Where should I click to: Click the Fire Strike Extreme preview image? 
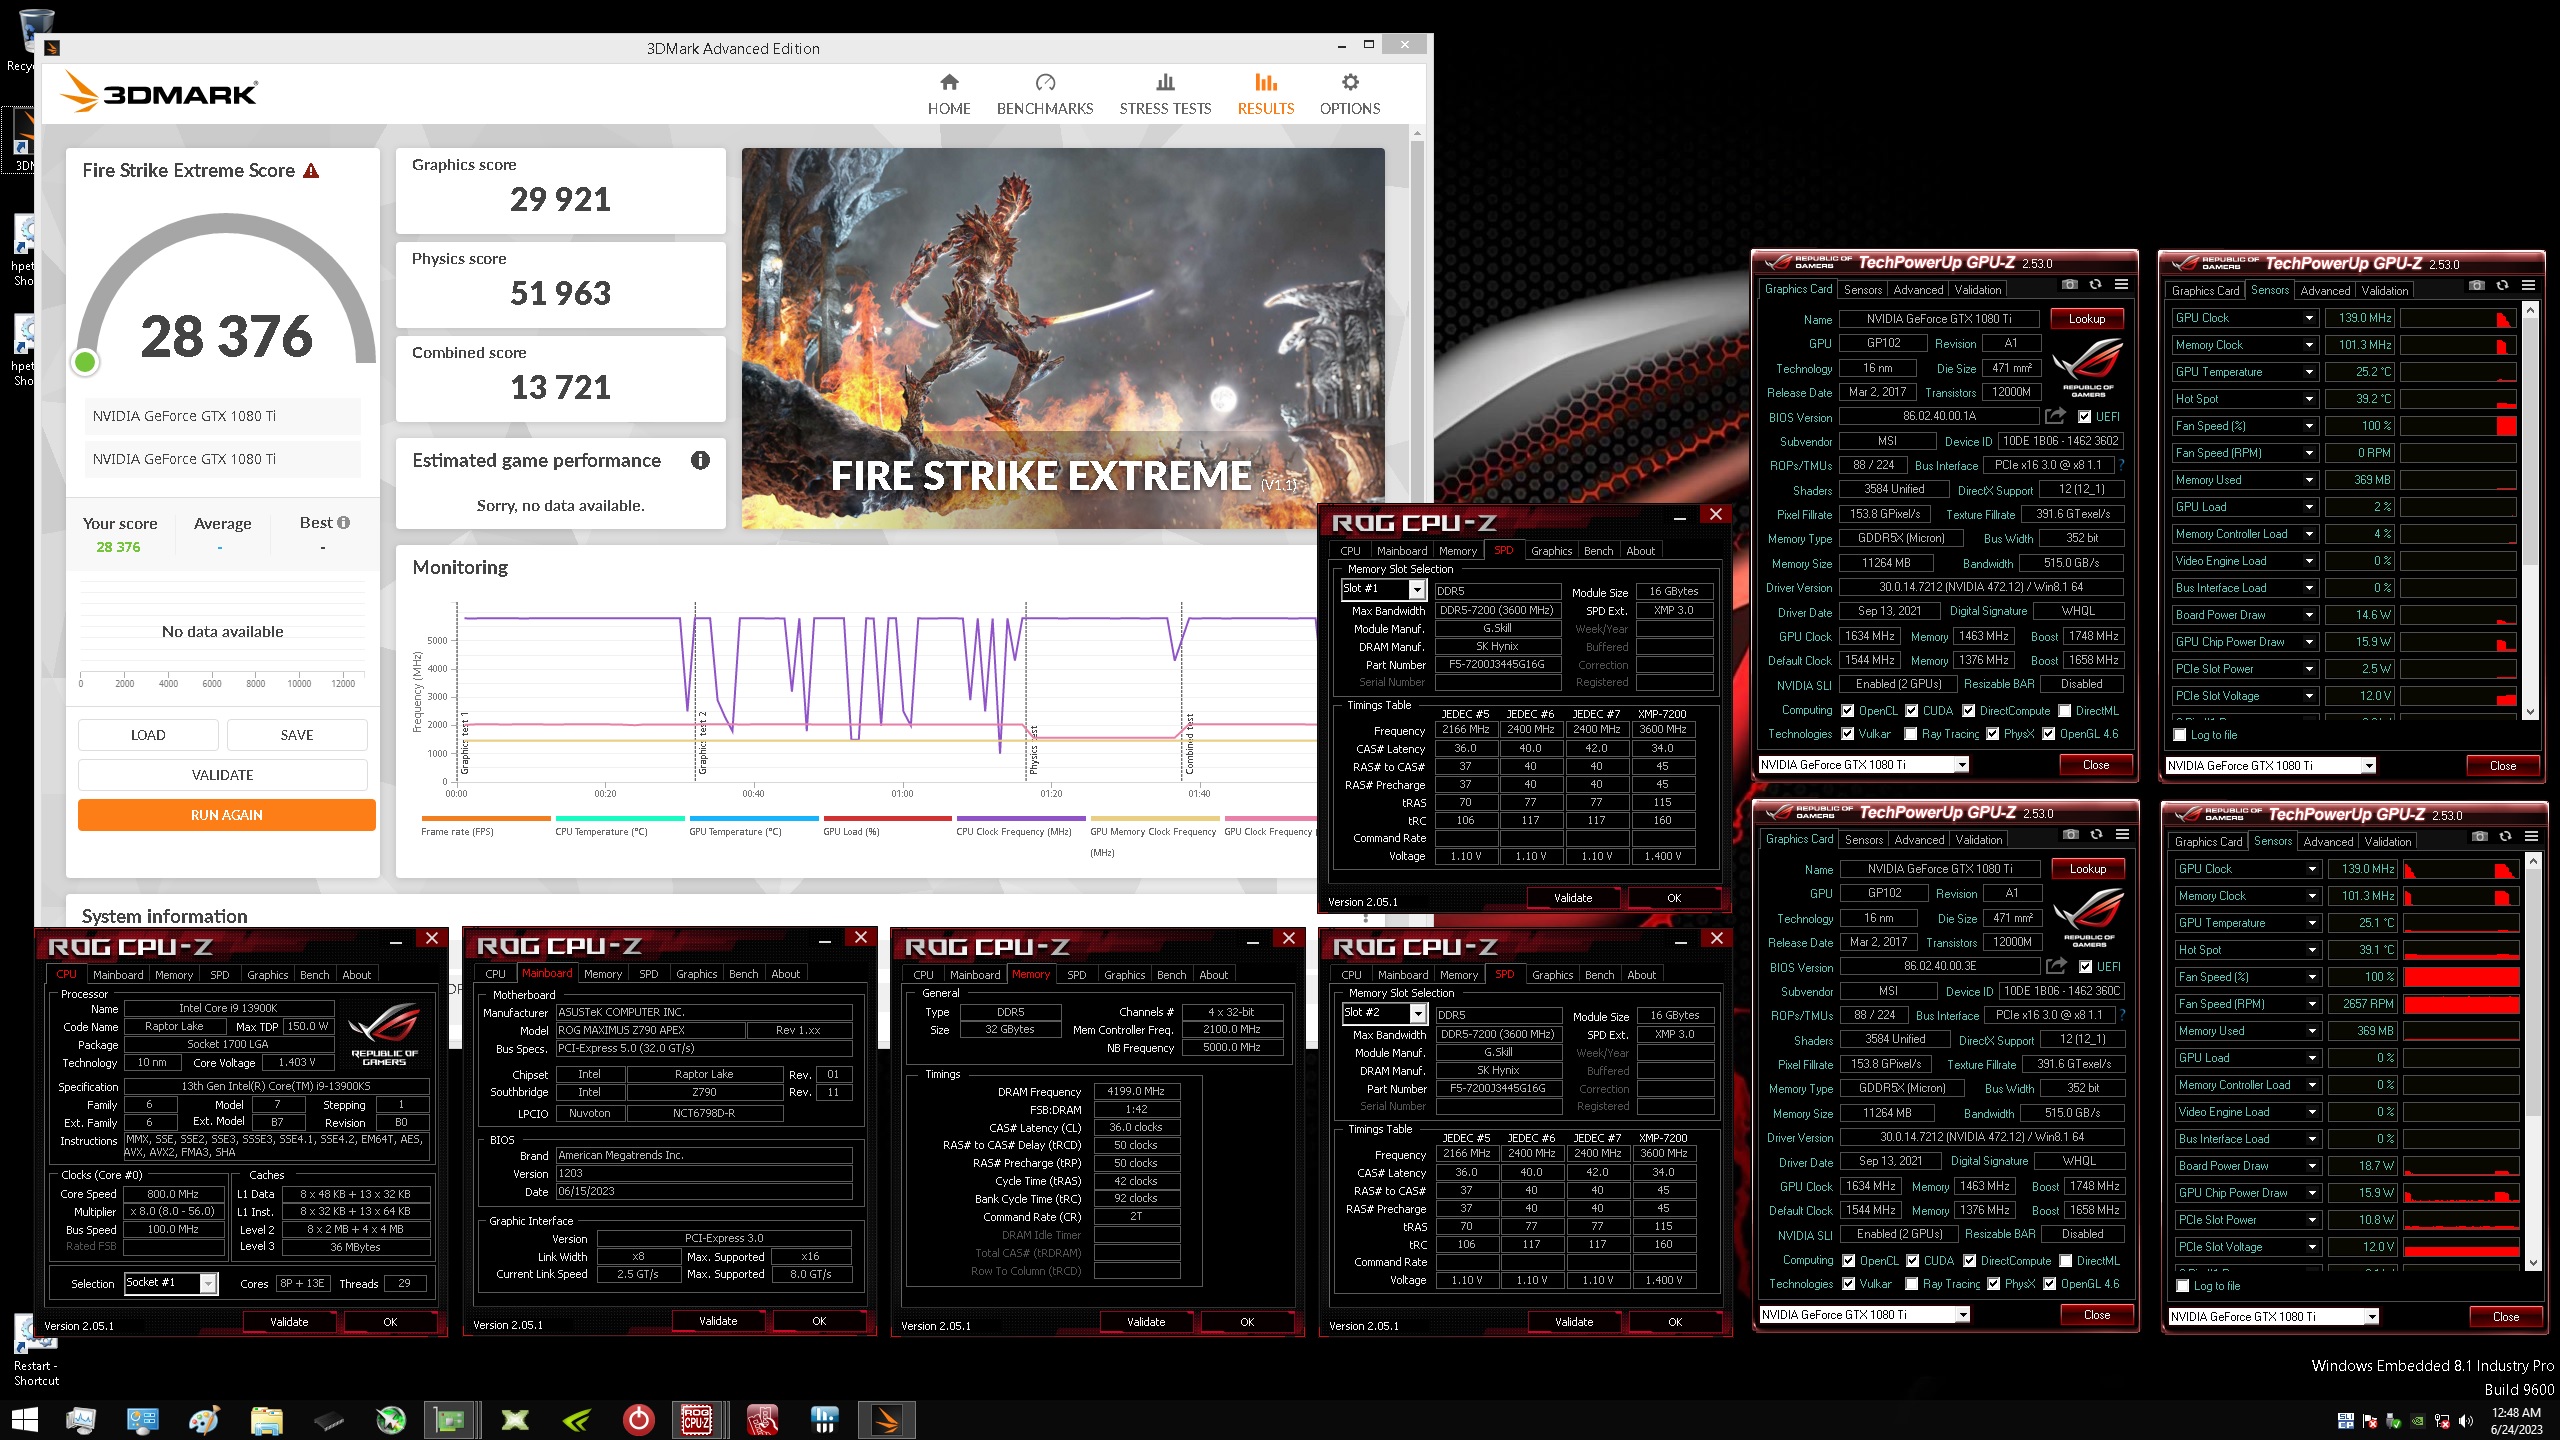tap(1063, 338)
